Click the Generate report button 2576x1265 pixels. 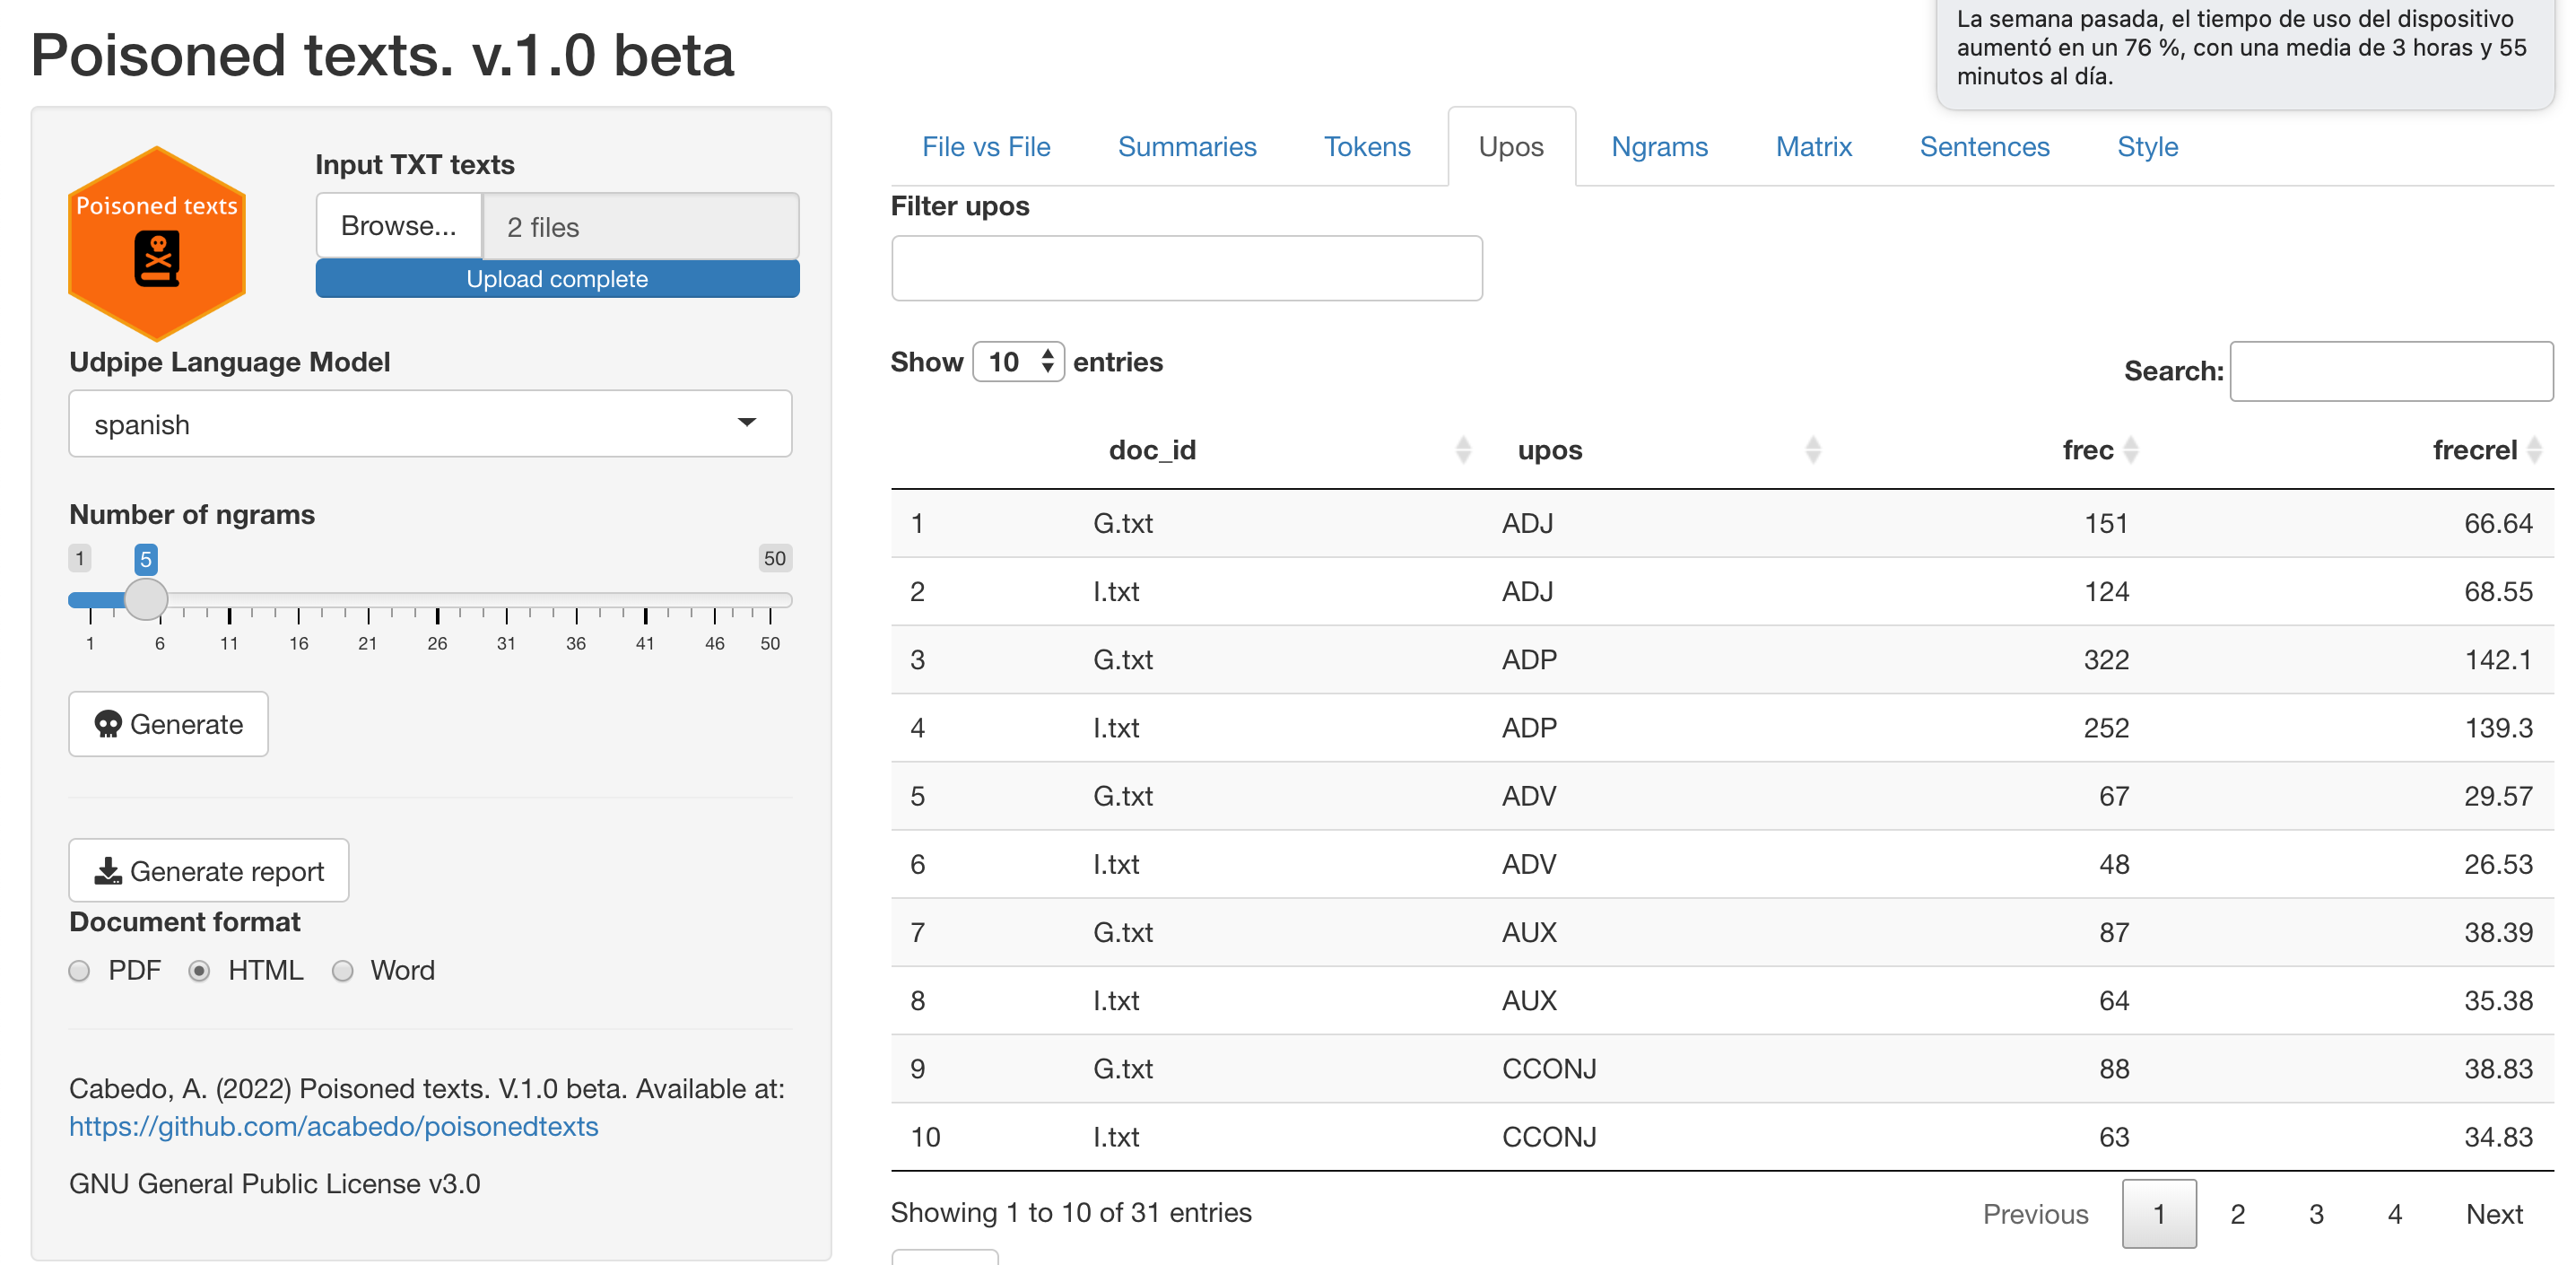pyautogui.click(x=208, y=871)
